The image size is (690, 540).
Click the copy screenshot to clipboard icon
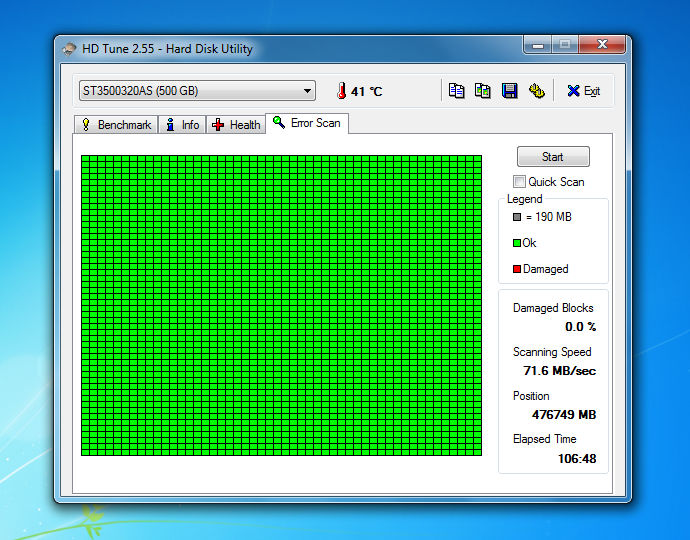483,91
